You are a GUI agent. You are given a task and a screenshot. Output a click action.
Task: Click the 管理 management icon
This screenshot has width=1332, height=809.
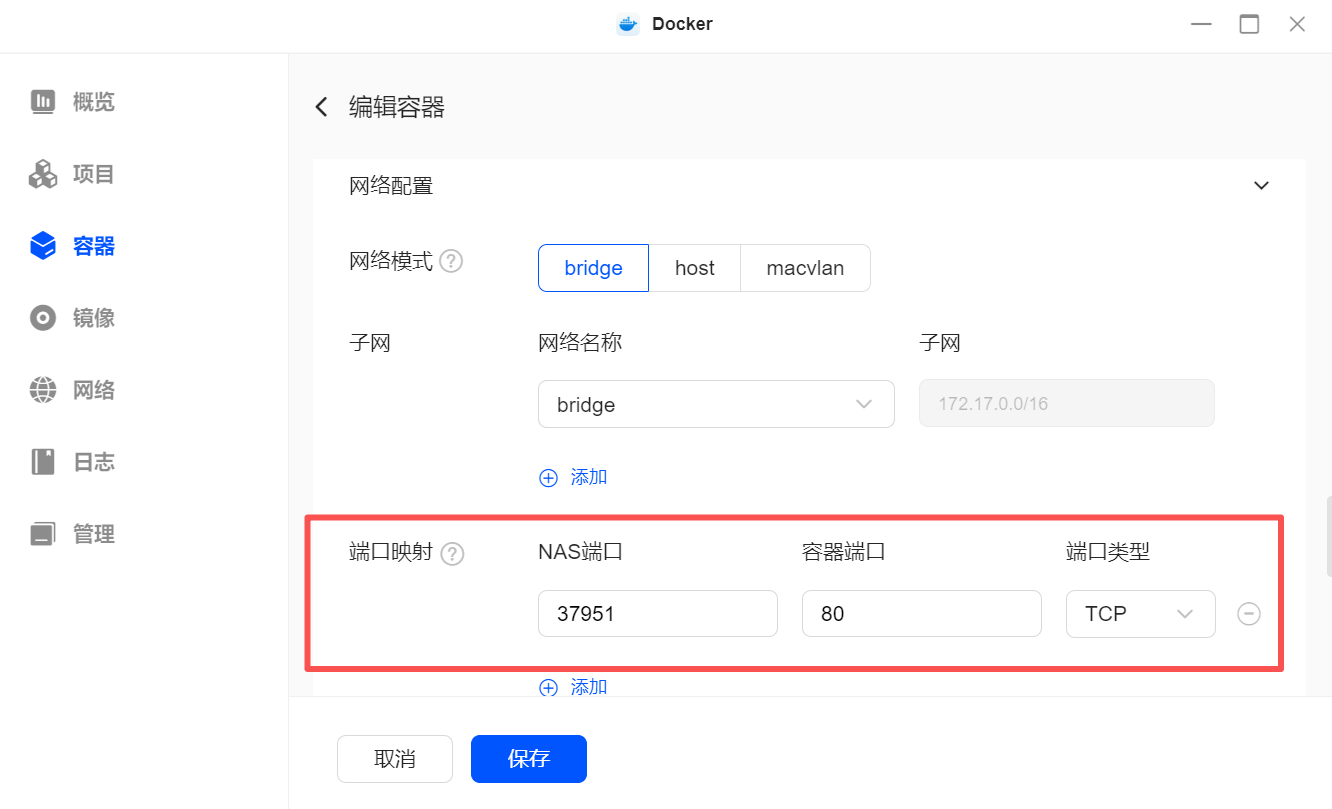[x=43, y=534]
